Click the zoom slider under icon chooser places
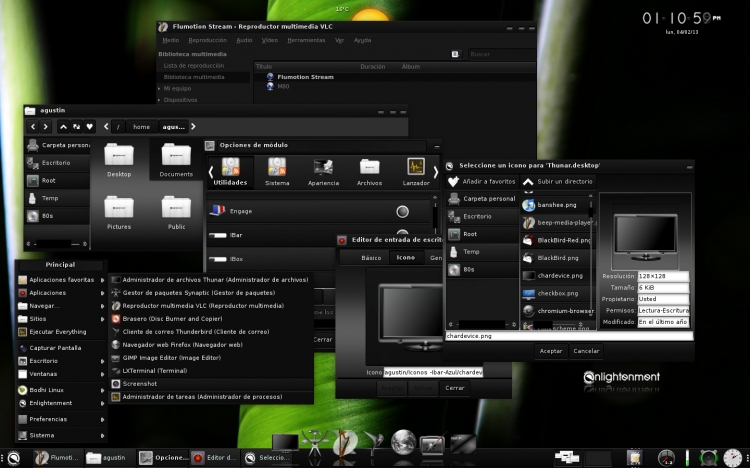This screenshot has height=468, width=750. coord(482,324)
